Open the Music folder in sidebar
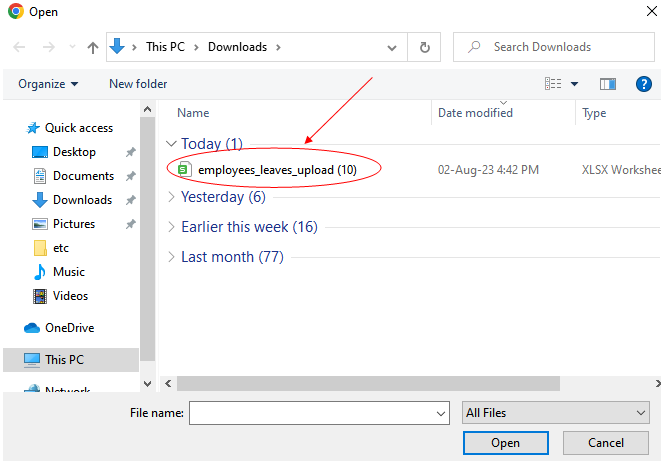661x461 pixels. pyautogui.click(x=68, y=272)
